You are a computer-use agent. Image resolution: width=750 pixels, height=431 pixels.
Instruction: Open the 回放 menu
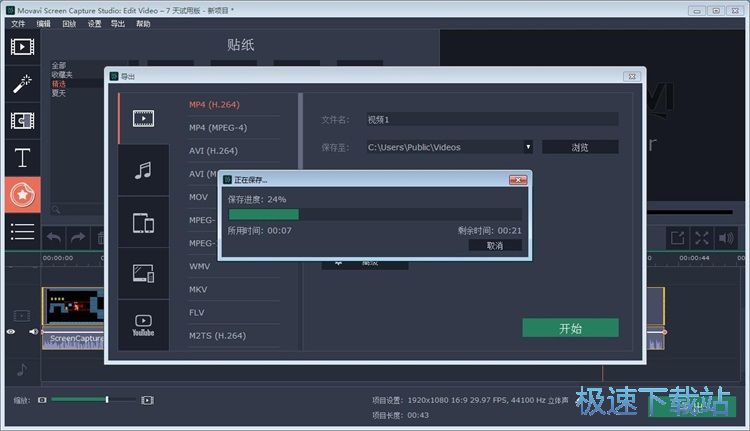(69, 23)
